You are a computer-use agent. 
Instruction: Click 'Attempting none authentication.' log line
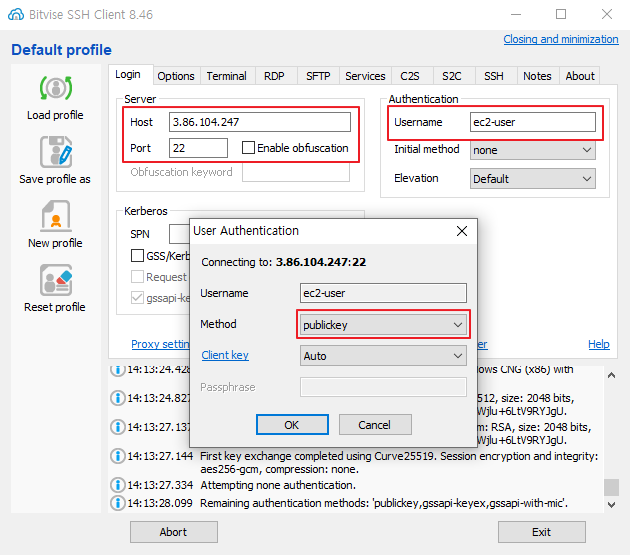click(278, 485)
